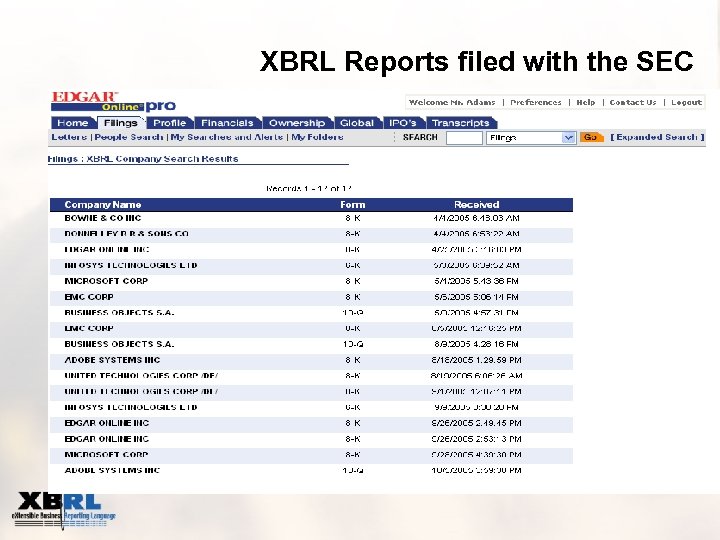720x540 pixels.
Task: Open the Help link
Action: [585, 102]
